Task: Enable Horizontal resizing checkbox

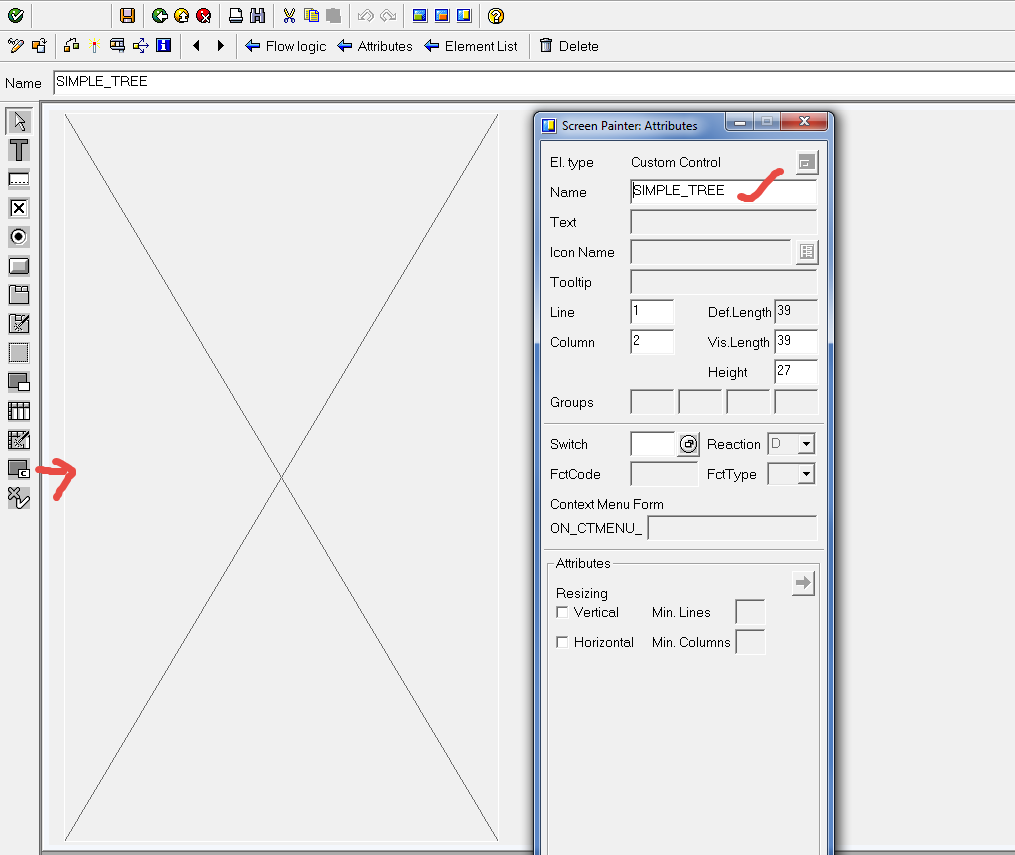Action: click(562, 642)
